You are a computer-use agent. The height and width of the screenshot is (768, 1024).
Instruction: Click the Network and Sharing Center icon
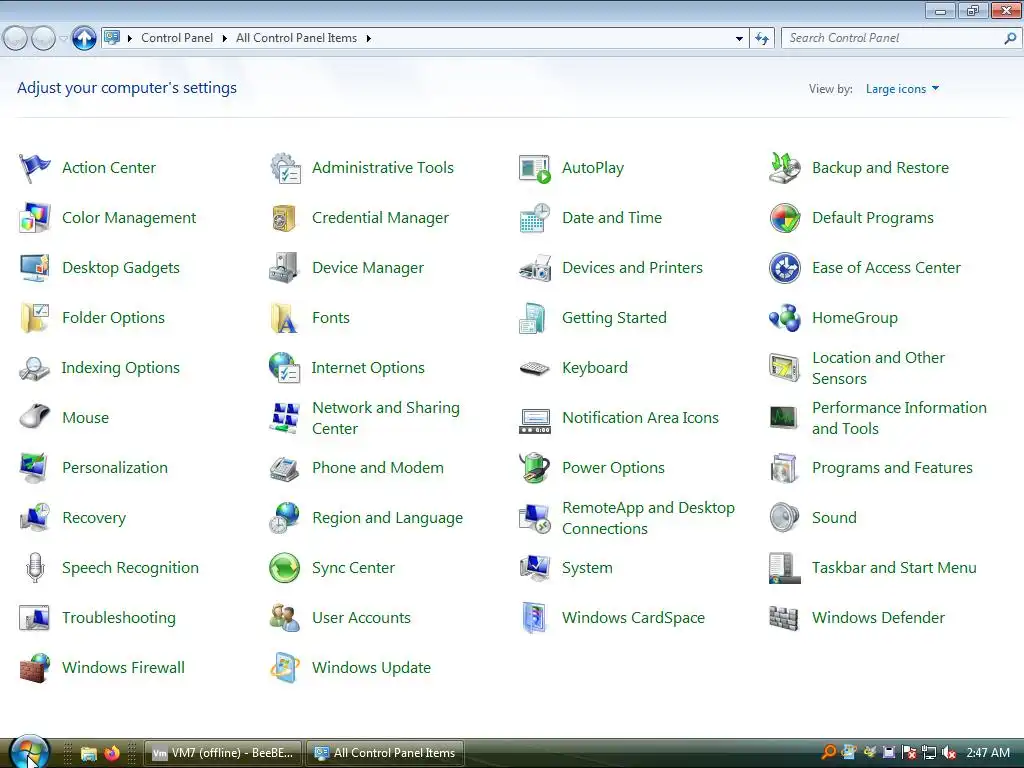tap(284, 418)
